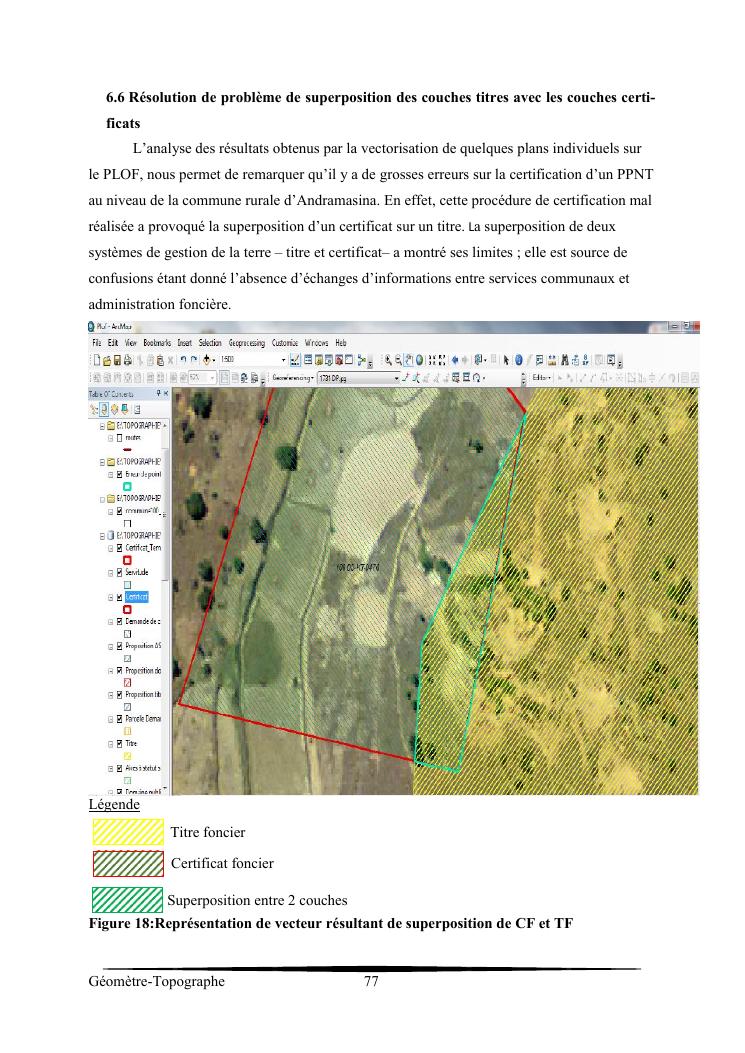The image size is (745, 1053).
Task: Click the Save icon in the toolbar
Action: point(117,359)
